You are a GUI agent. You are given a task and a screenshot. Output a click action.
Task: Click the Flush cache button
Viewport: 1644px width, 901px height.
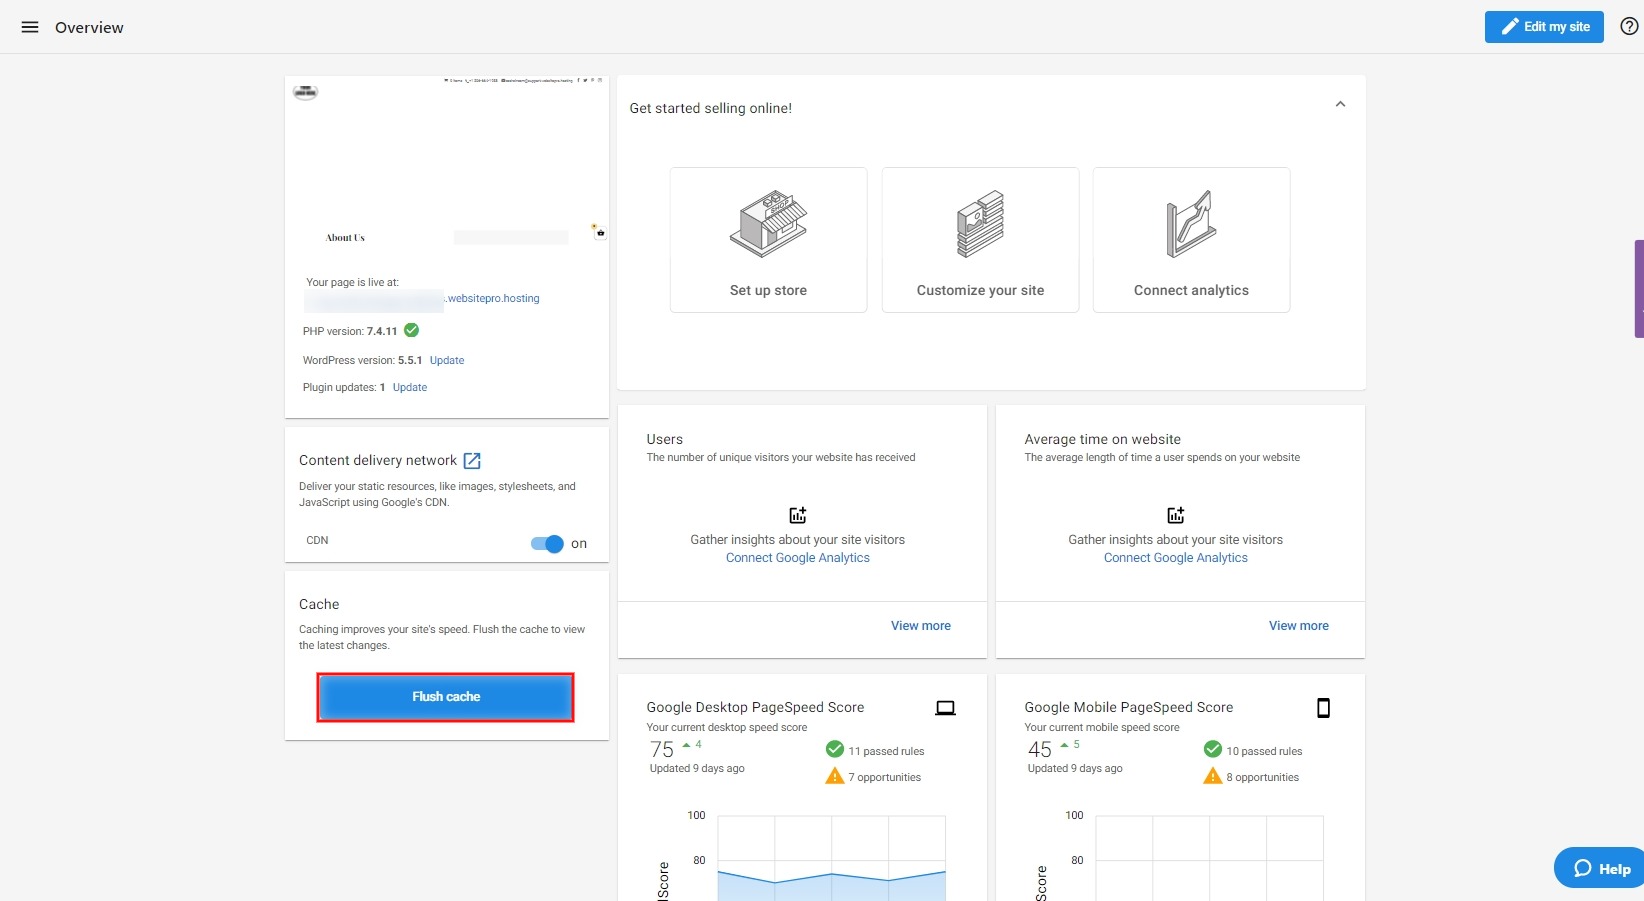pos(445,697)
